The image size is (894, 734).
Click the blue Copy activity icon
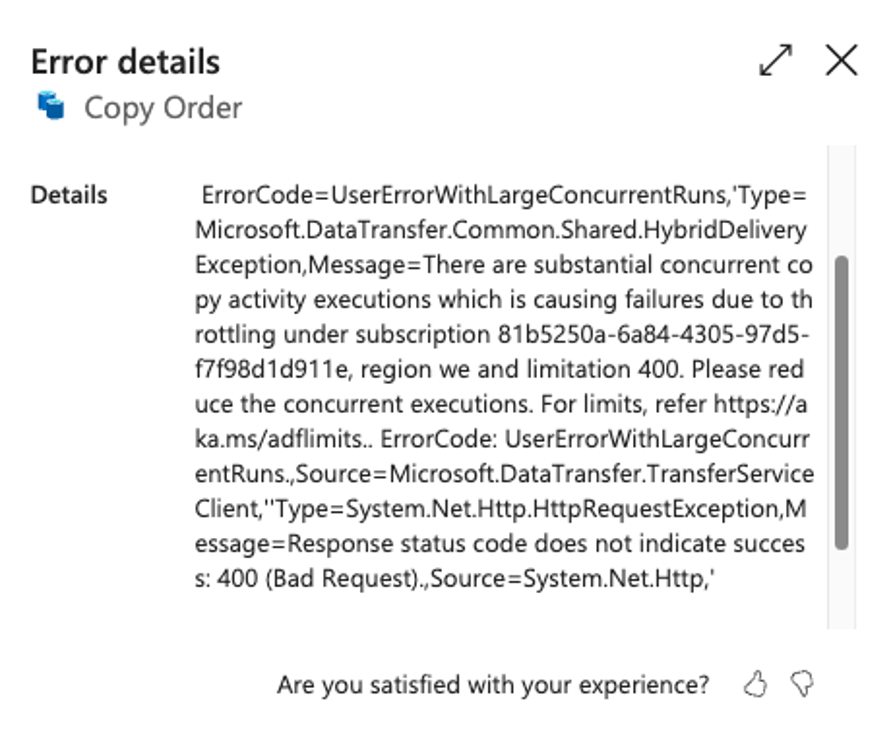(x=51, y=106)
